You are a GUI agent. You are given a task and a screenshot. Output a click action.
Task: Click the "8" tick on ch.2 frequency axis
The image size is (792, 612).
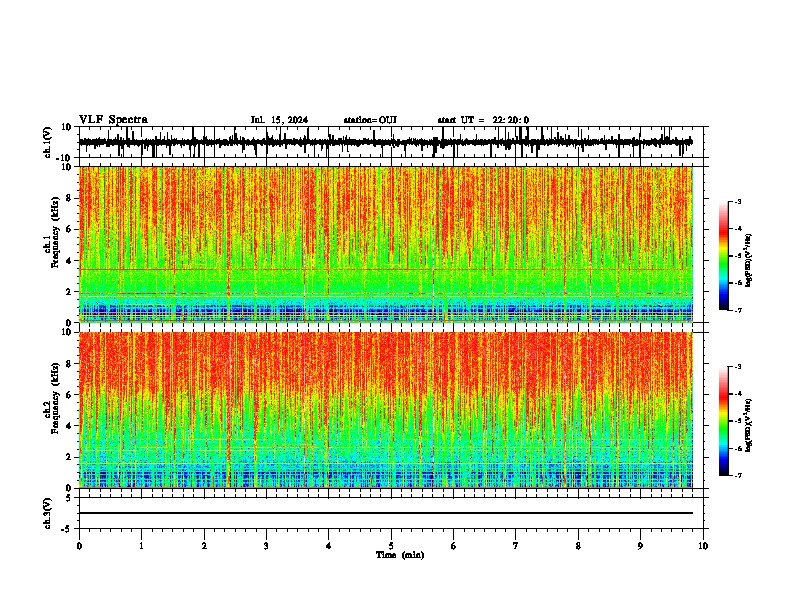click(x=71, y=364)
